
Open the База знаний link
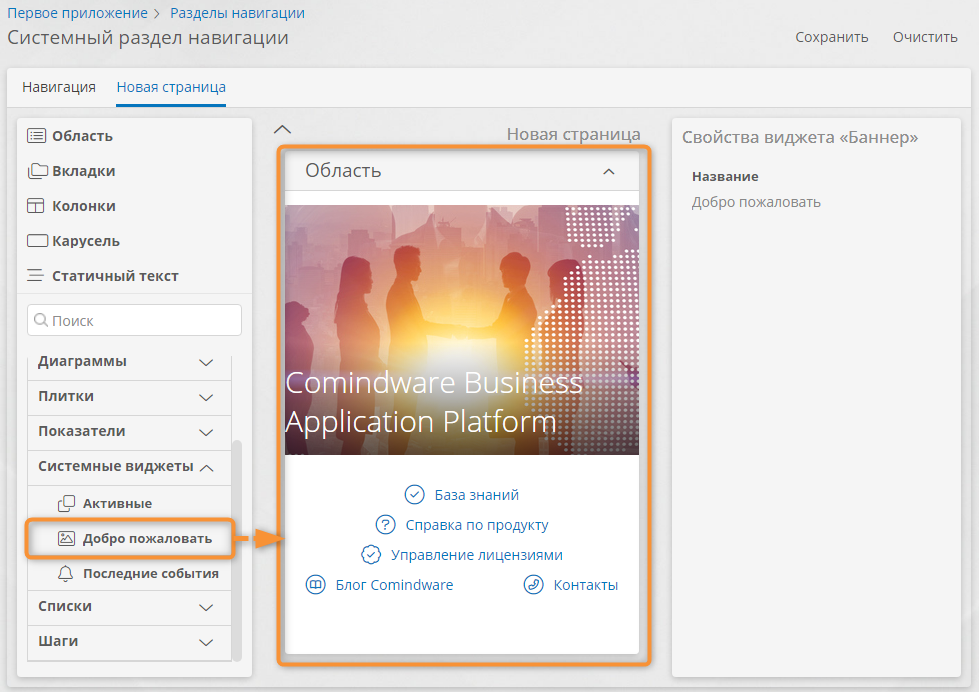pyautogui.click(x=476, y=495)
